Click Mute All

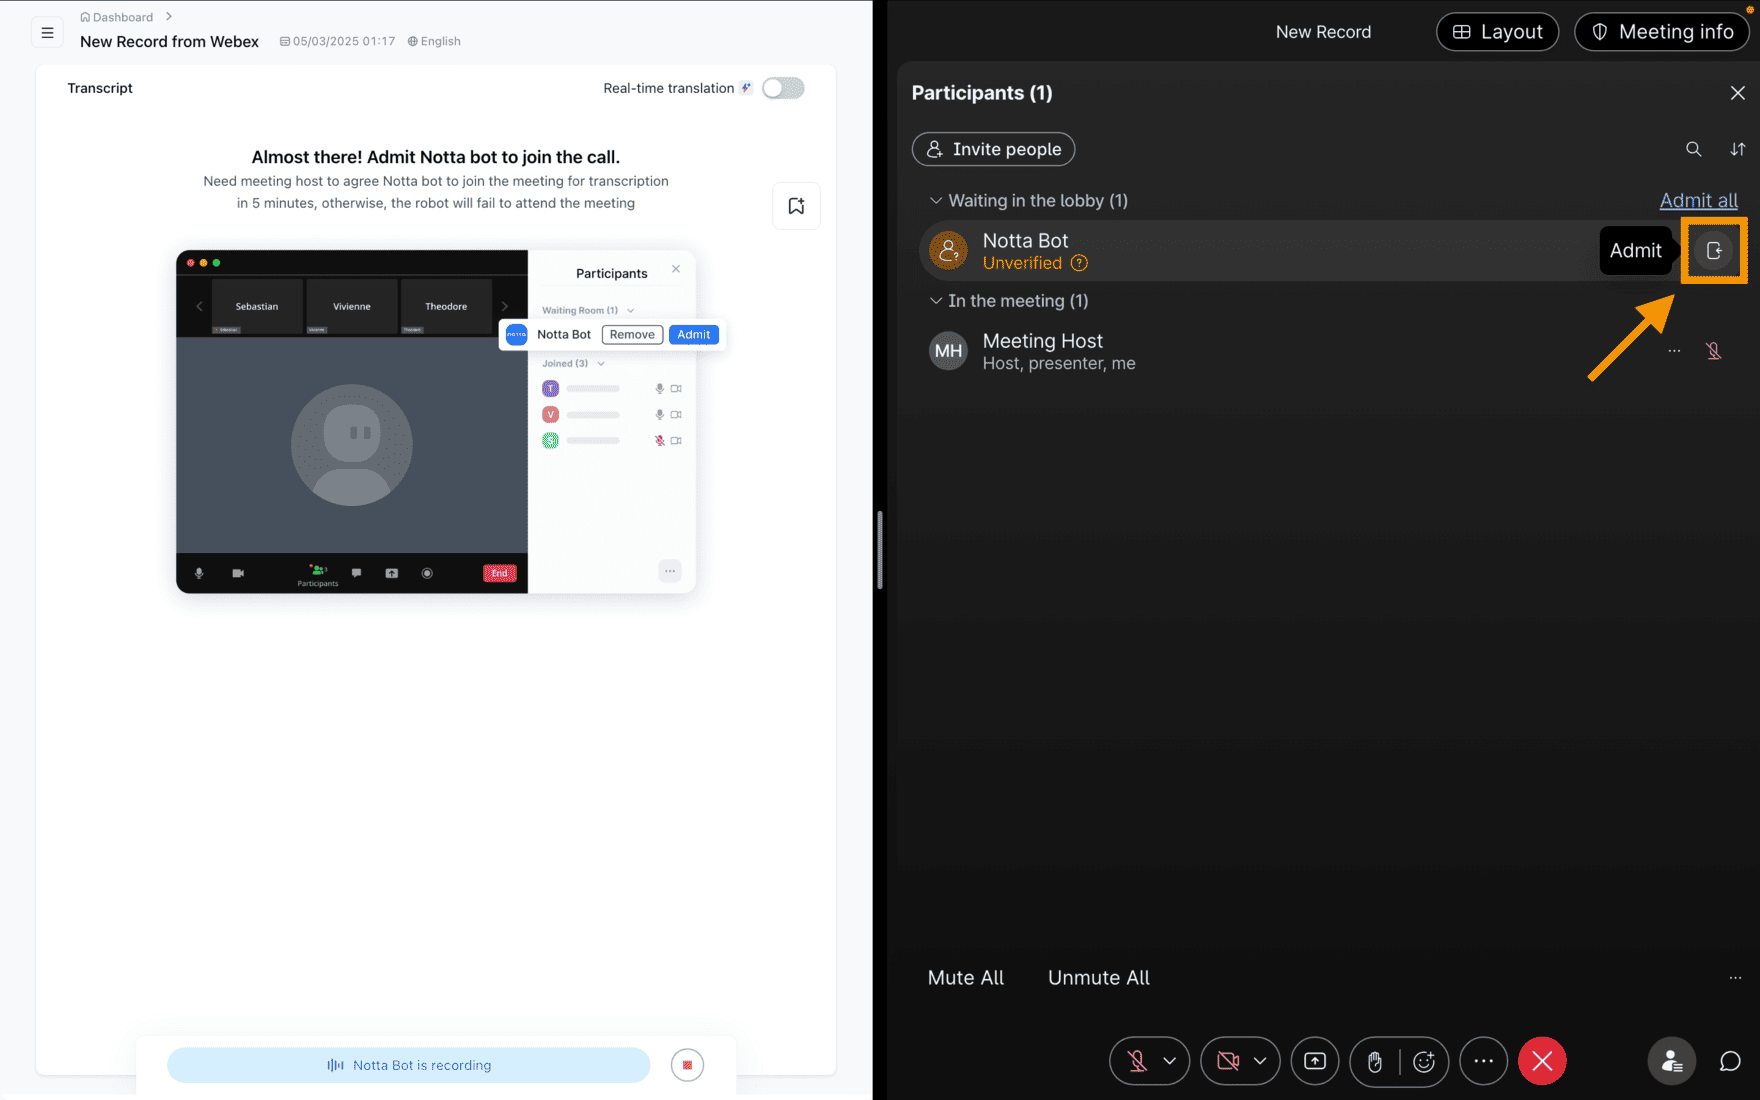(966, 978)
